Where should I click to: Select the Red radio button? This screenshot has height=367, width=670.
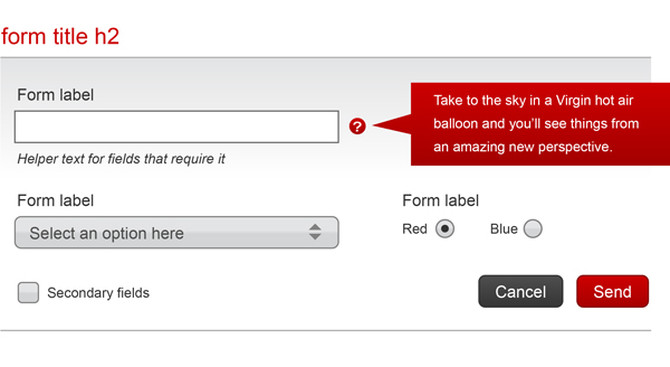pyautogui.click(x=445, y=229)
